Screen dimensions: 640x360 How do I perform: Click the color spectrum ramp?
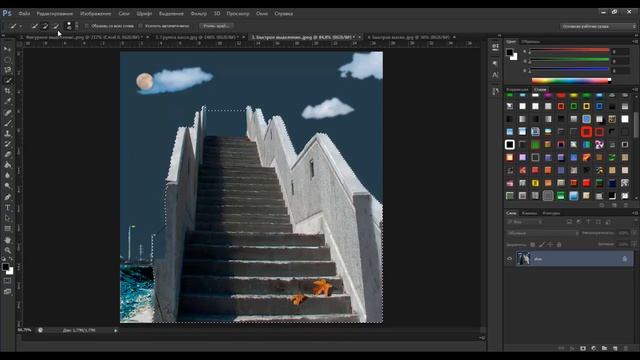[x=571, y=81]
